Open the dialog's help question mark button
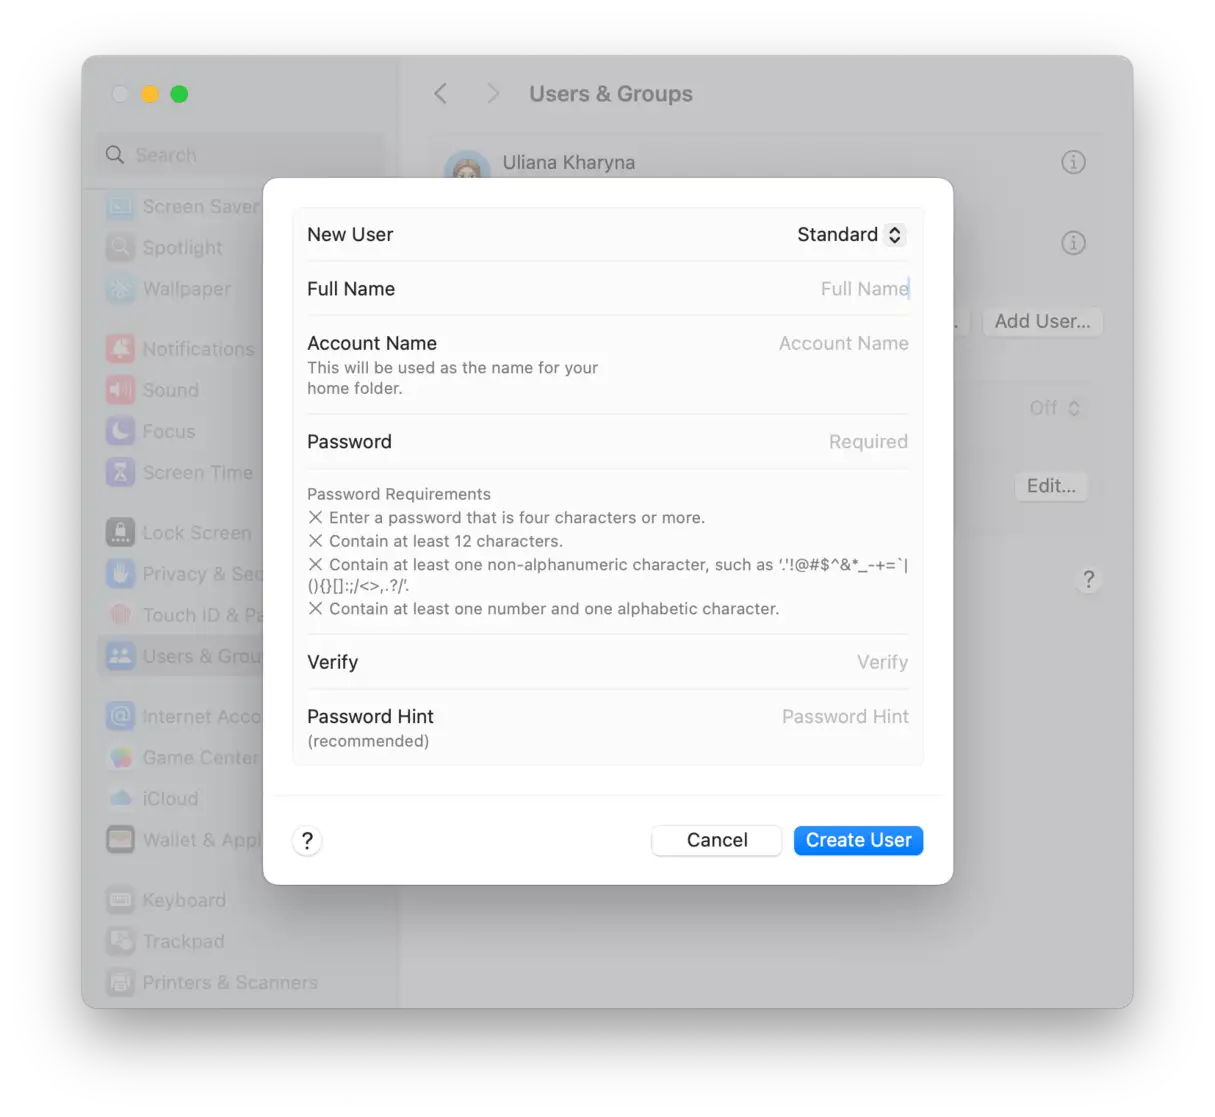Image resolution: width=1215 pixels, height=1117 pixels. [307, 841]
